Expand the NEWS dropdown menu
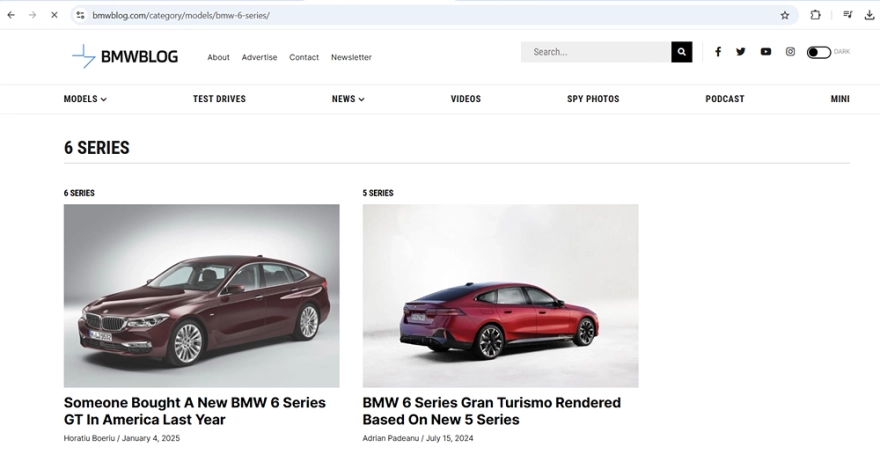This screenshot has width=880, height=469. pyautogui.click(x=348, y=99)
